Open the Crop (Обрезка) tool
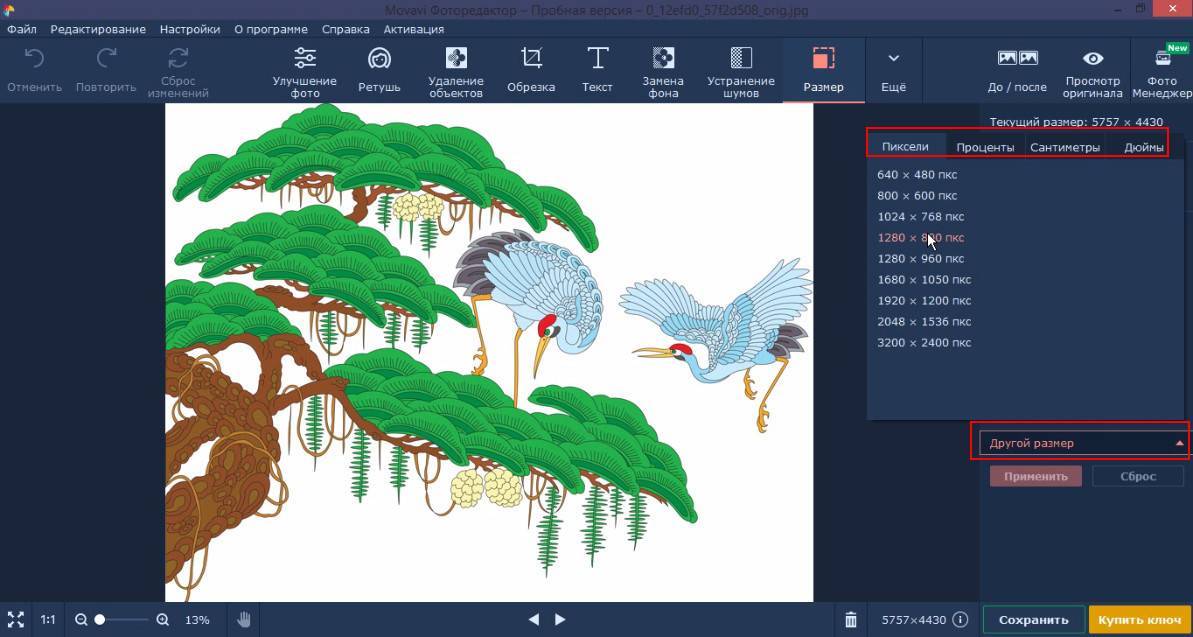This screenshot has width=1193, height=637. [x=531, y=69]
